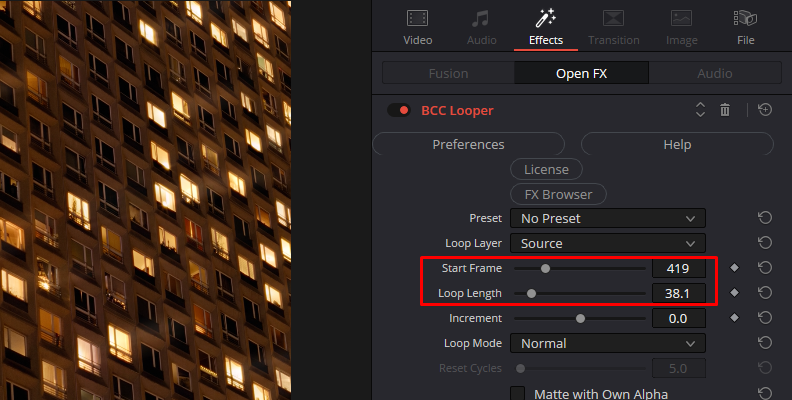Reset Start Frame to default
This screenshot has height=400, width=792.
[x=765, y=268]
